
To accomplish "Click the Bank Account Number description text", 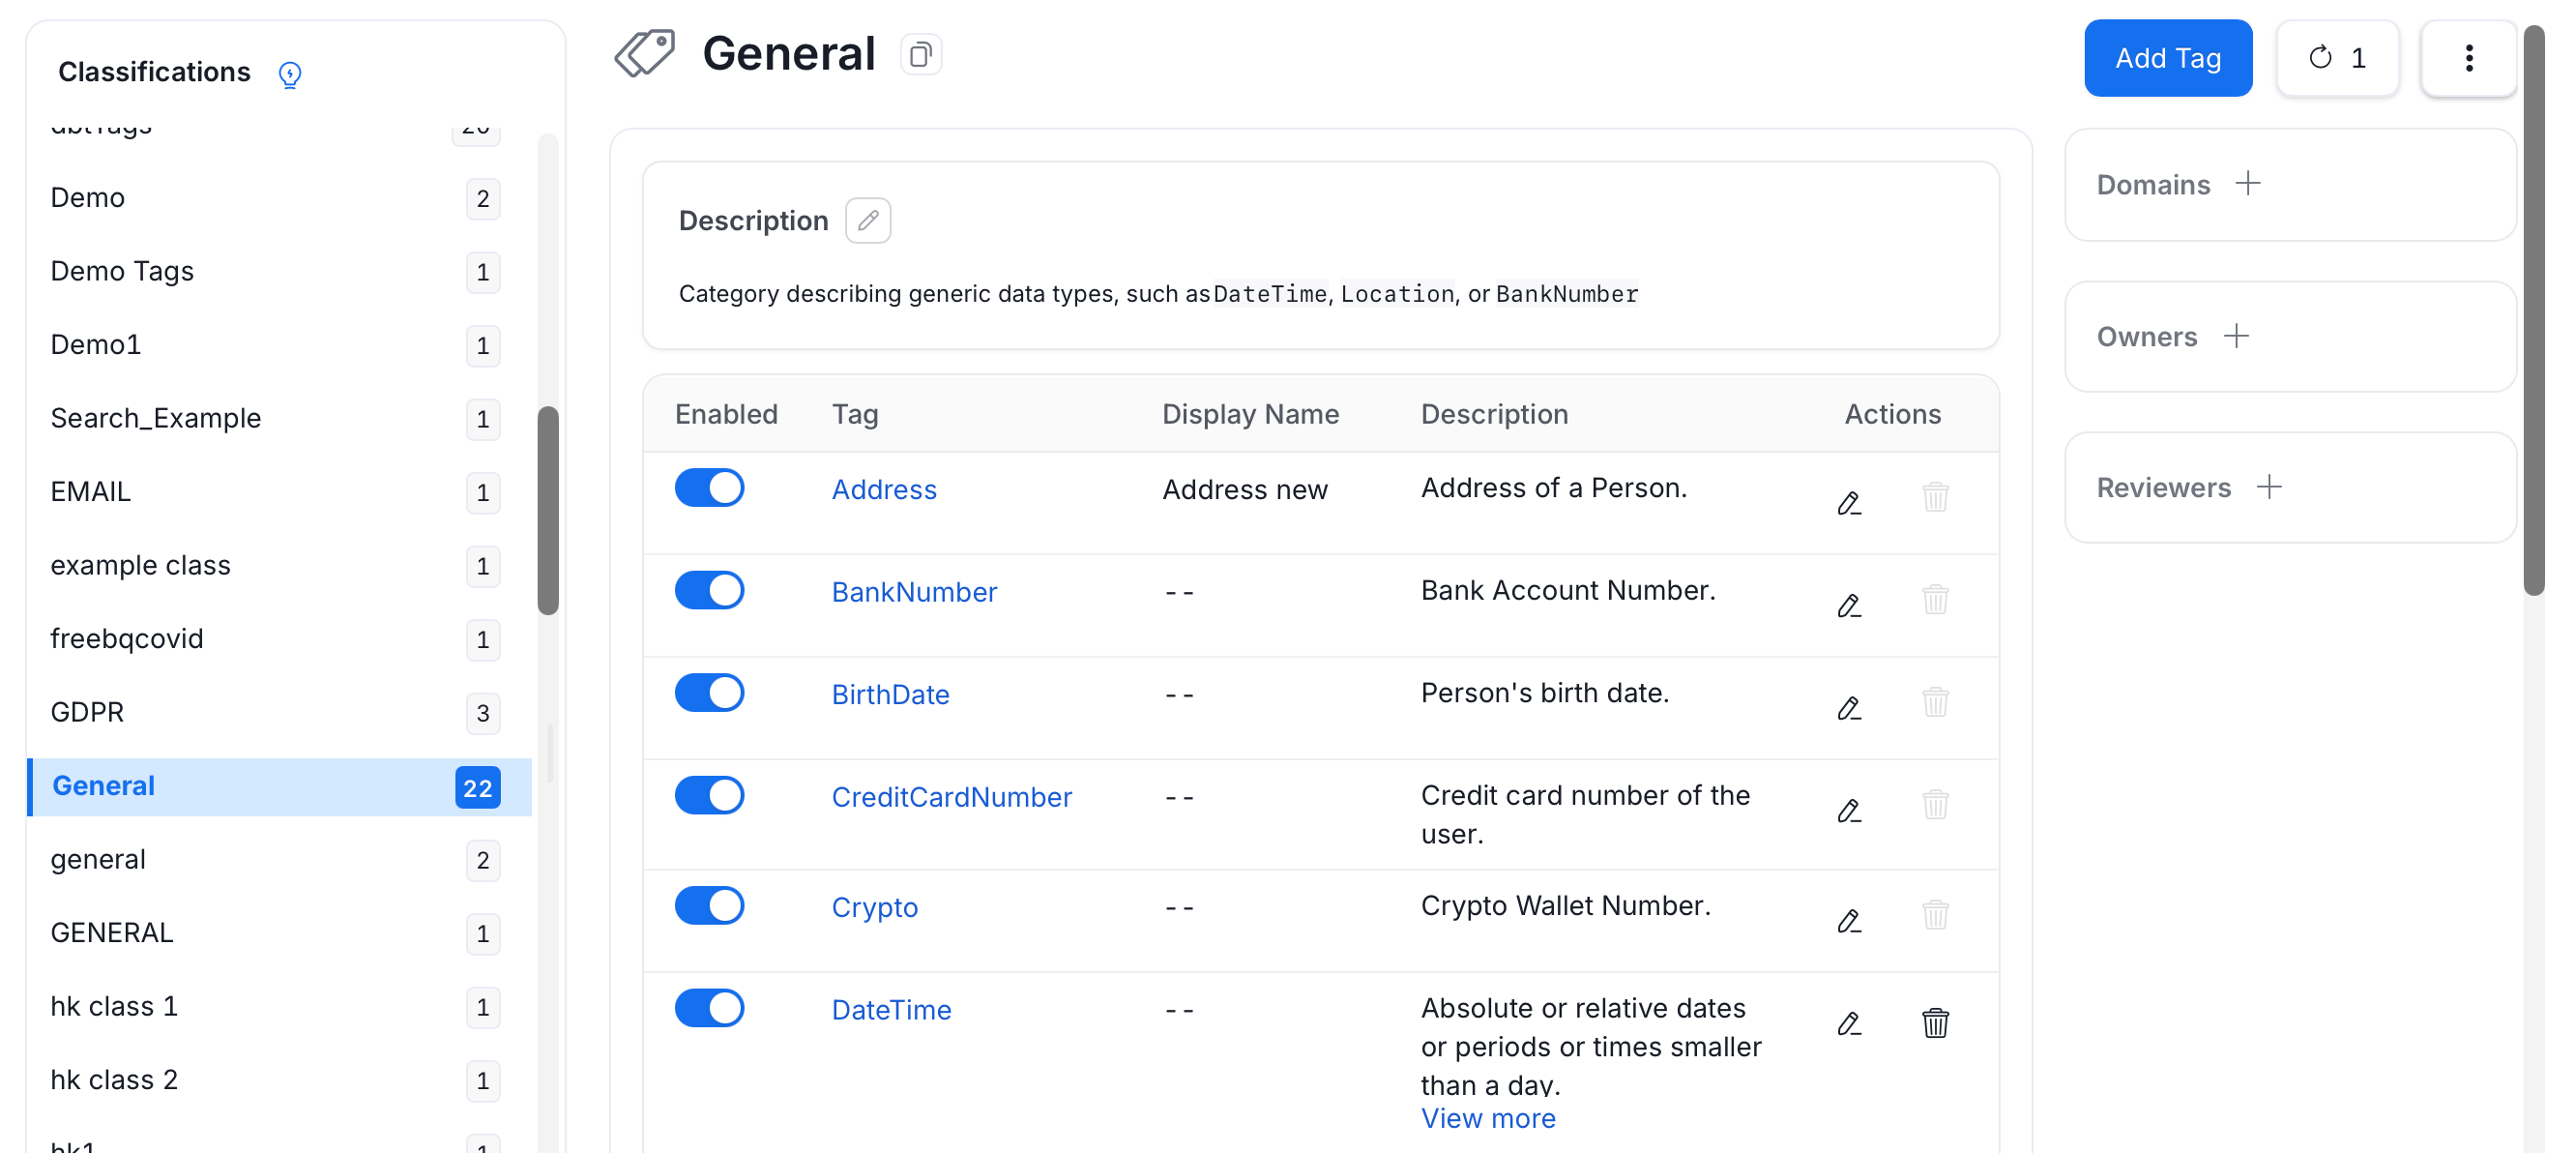I will point(1567,590).
